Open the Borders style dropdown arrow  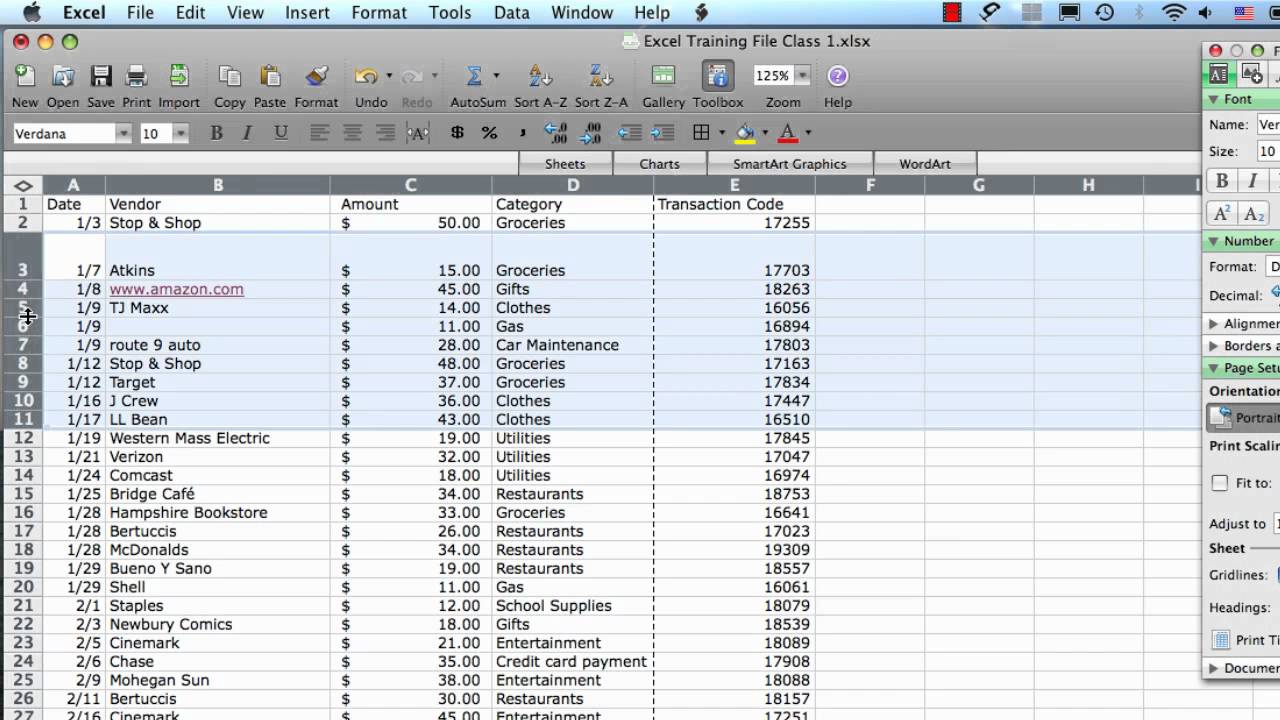click(x=721, y=133)
